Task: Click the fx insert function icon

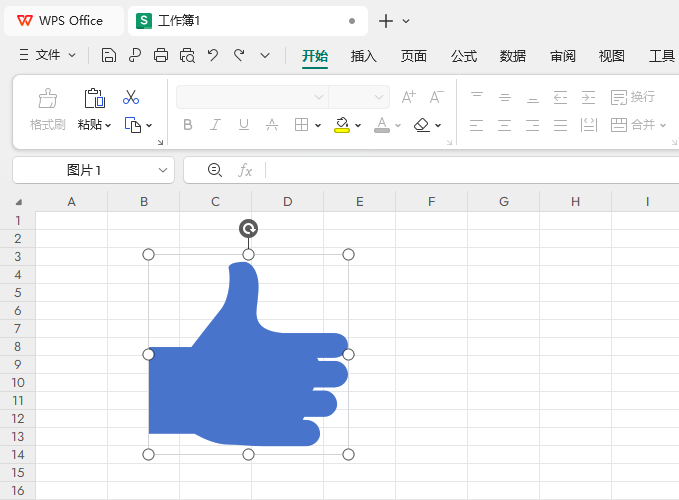Action: coord(245,170)
